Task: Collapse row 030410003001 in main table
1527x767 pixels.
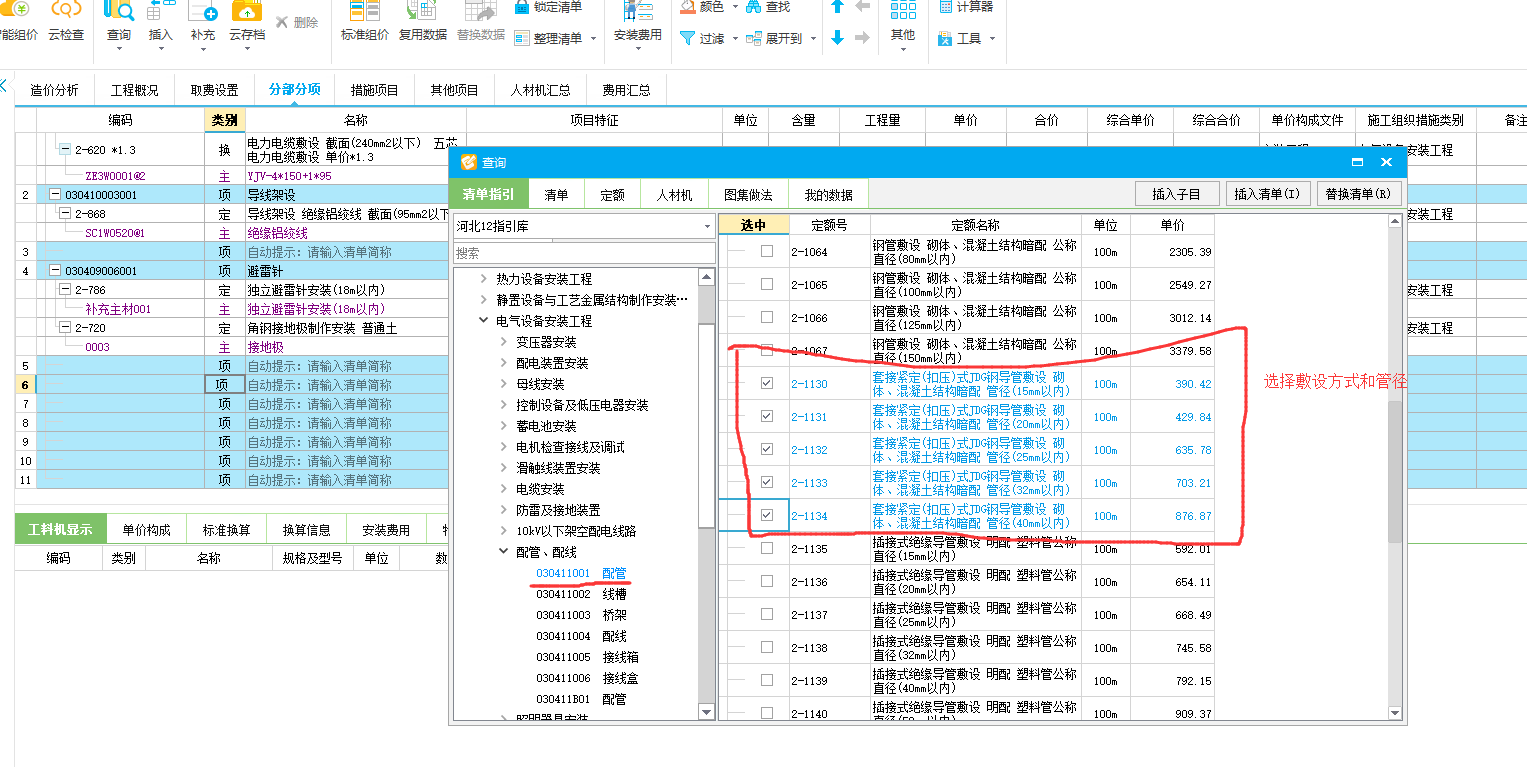Action: [55, 194]
